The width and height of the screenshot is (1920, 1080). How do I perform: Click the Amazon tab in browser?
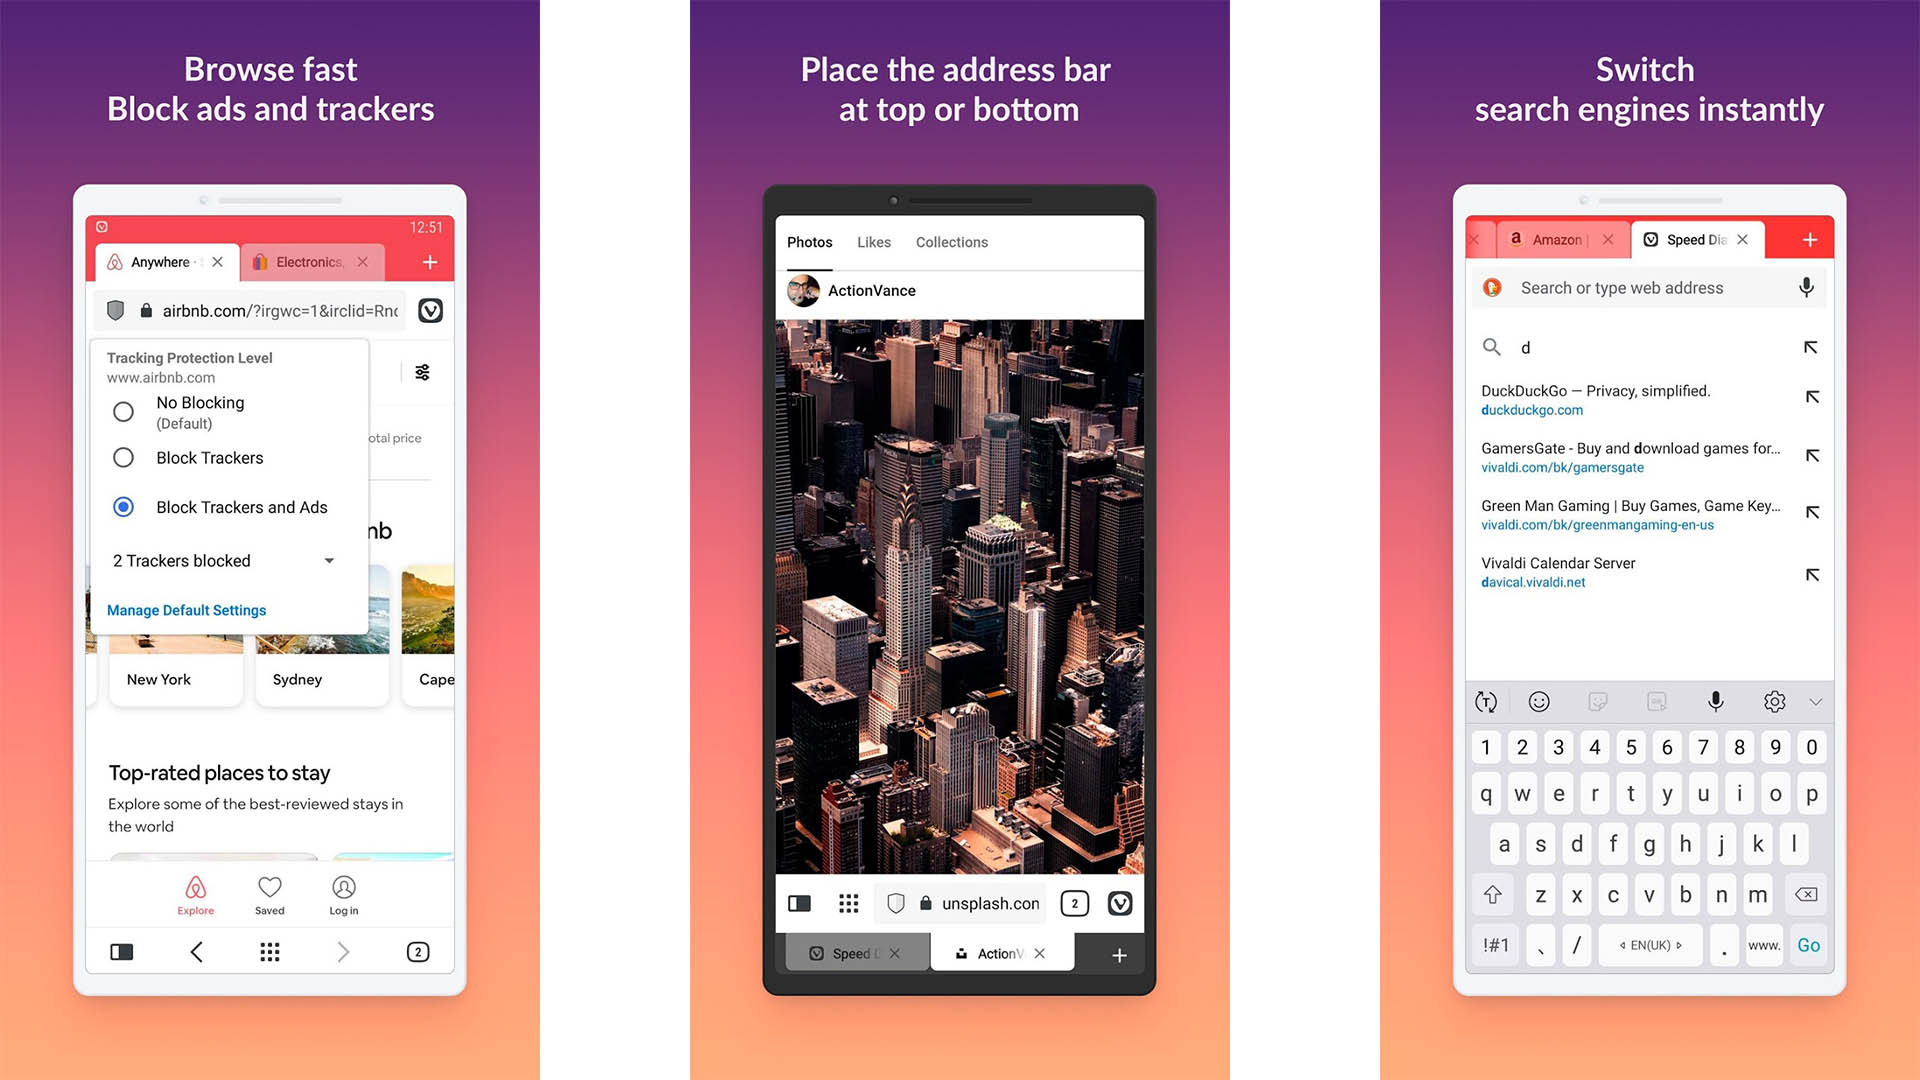1549,239
